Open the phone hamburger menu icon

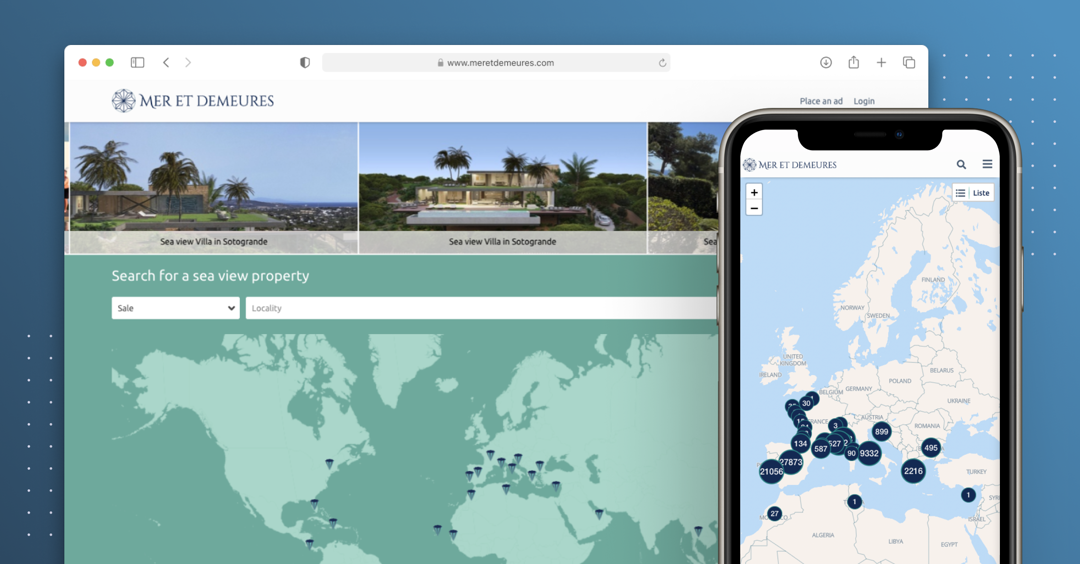pos(987,164)
